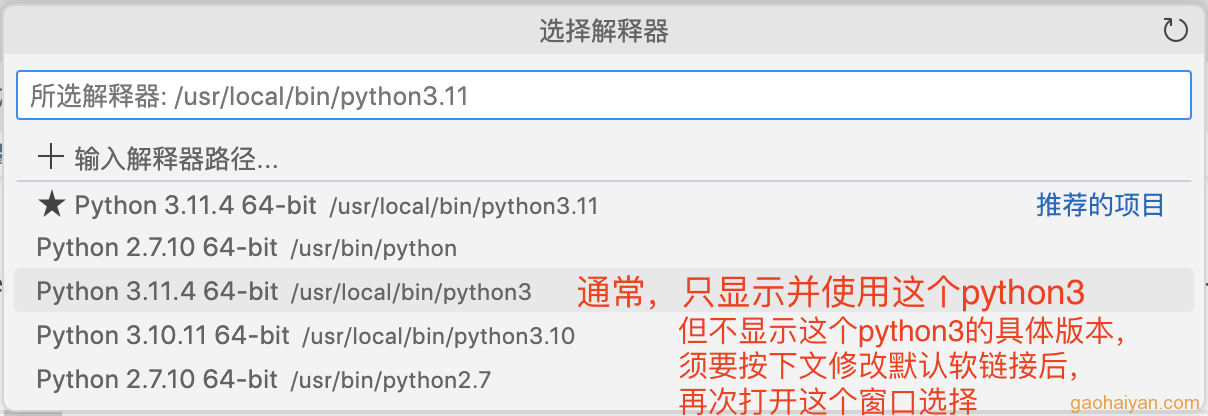Click the plus icon beside 输入解释器路径
The image size is (1208, 416).
tap(49, 157)
